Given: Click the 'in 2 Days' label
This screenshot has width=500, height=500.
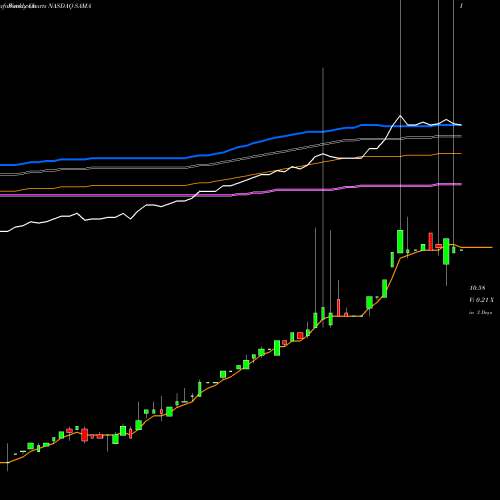Looking at the screenshot, I should pos(481,312).
